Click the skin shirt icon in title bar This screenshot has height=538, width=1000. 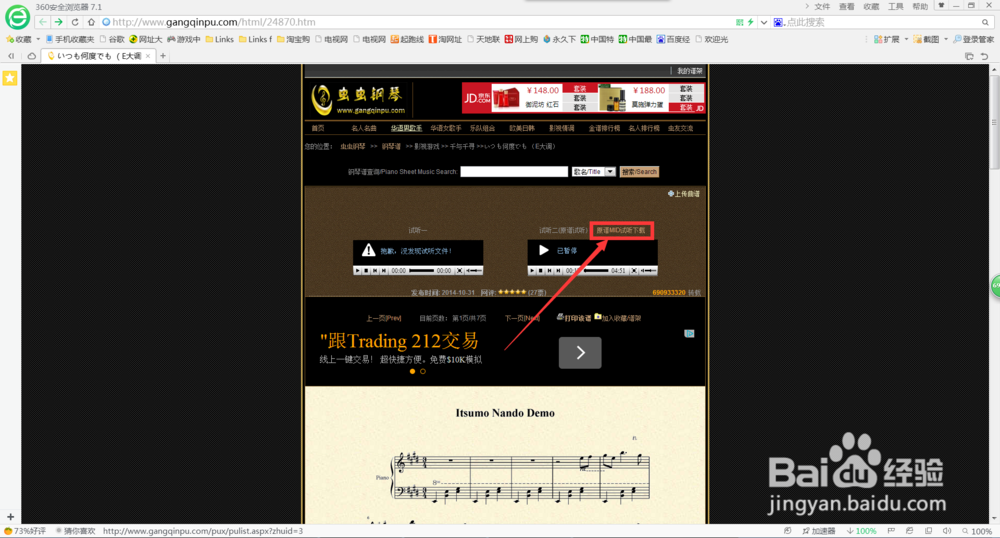[x=941, y=6]
